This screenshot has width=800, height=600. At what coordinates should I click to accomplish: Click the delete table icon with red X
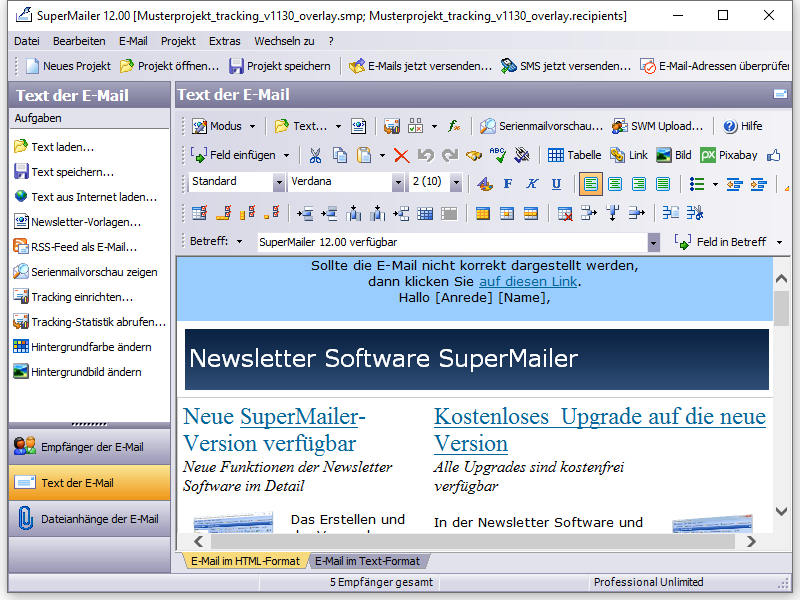(565, 213)
